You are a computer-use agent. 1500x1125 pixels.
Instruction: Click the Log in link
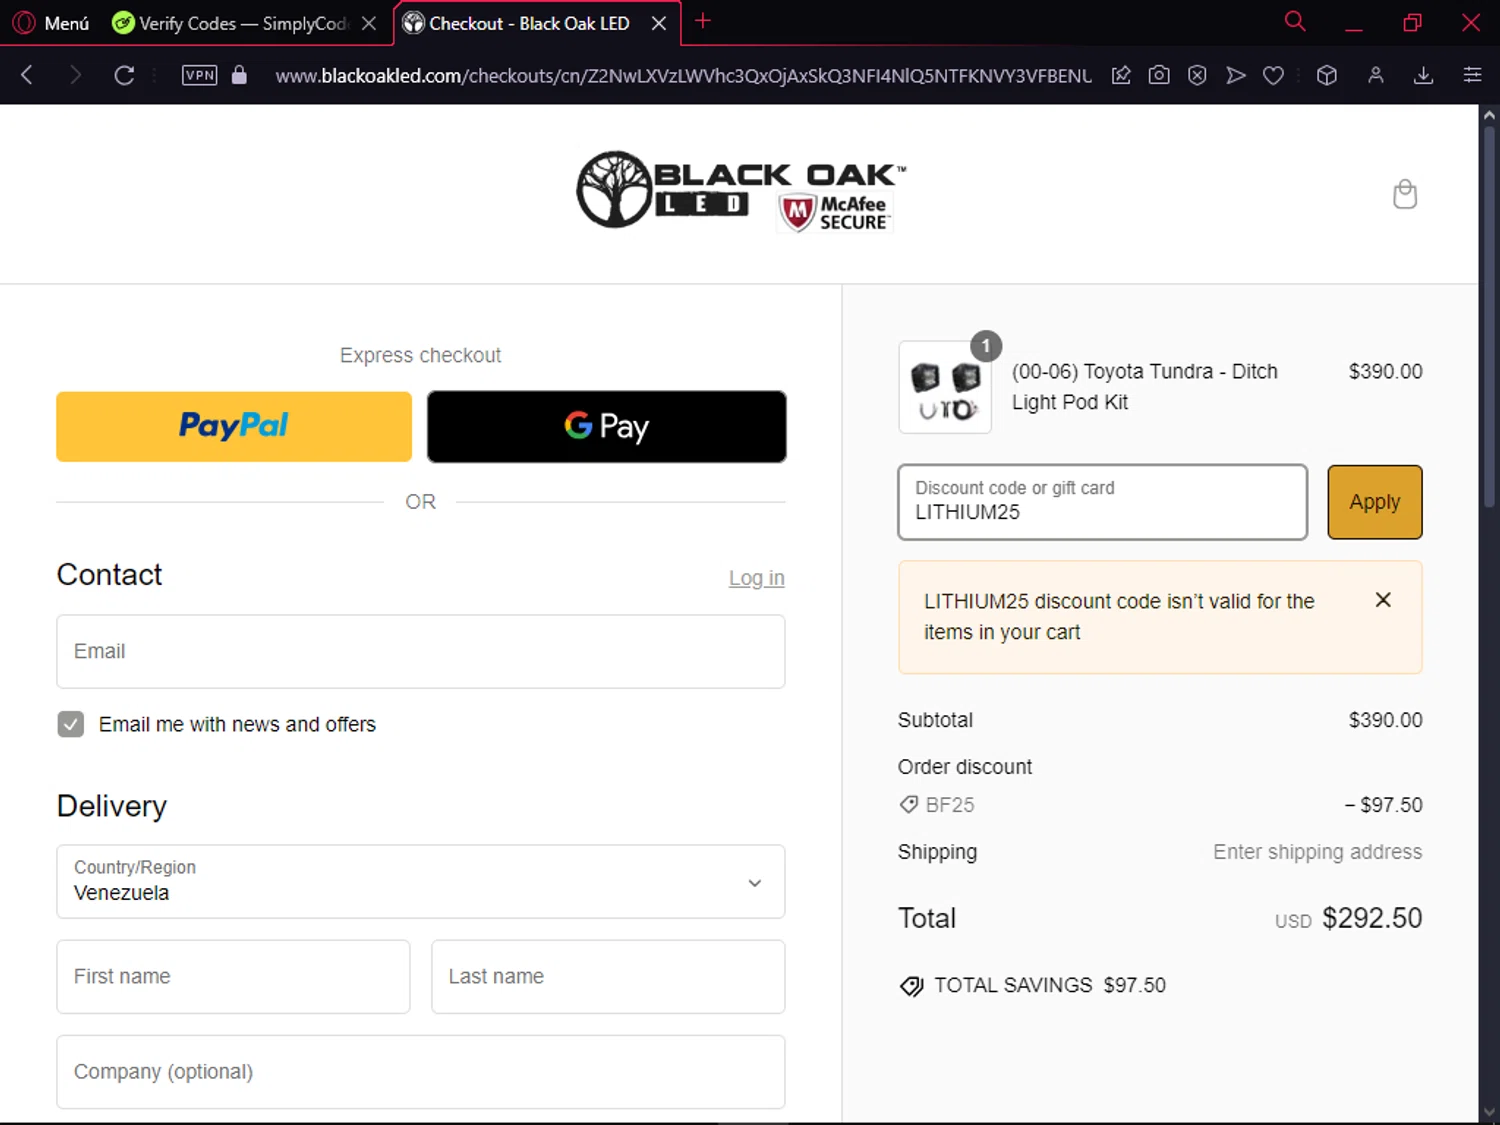756,578
